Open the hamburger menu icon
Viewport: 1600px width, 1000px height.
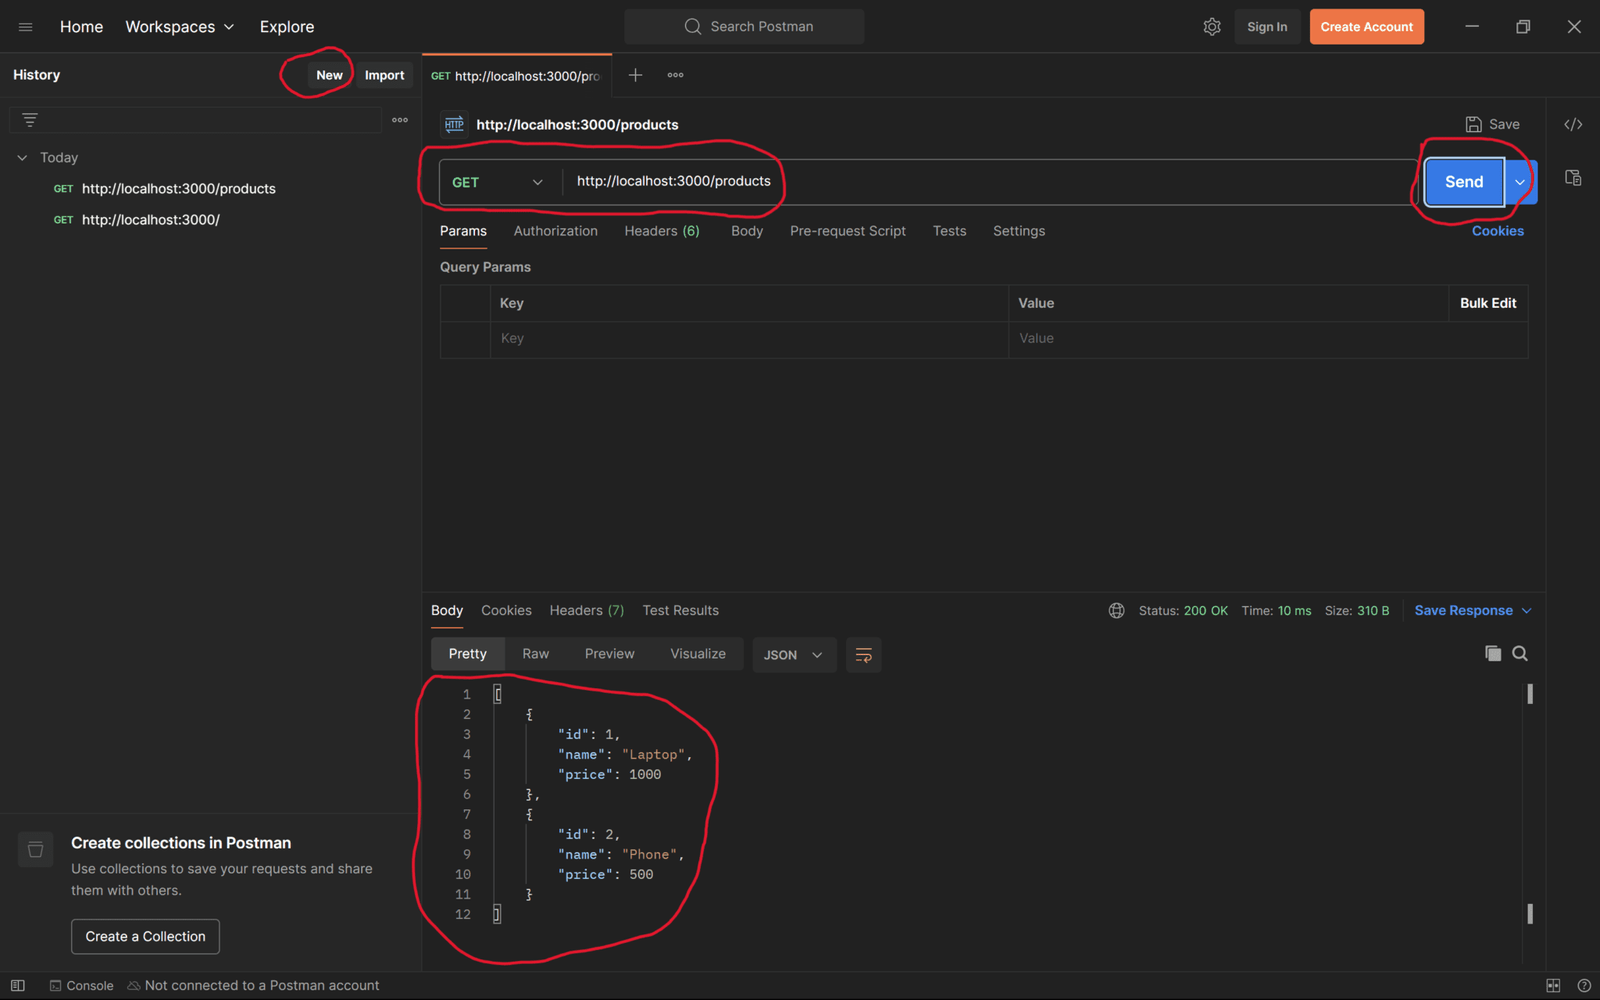26,27
